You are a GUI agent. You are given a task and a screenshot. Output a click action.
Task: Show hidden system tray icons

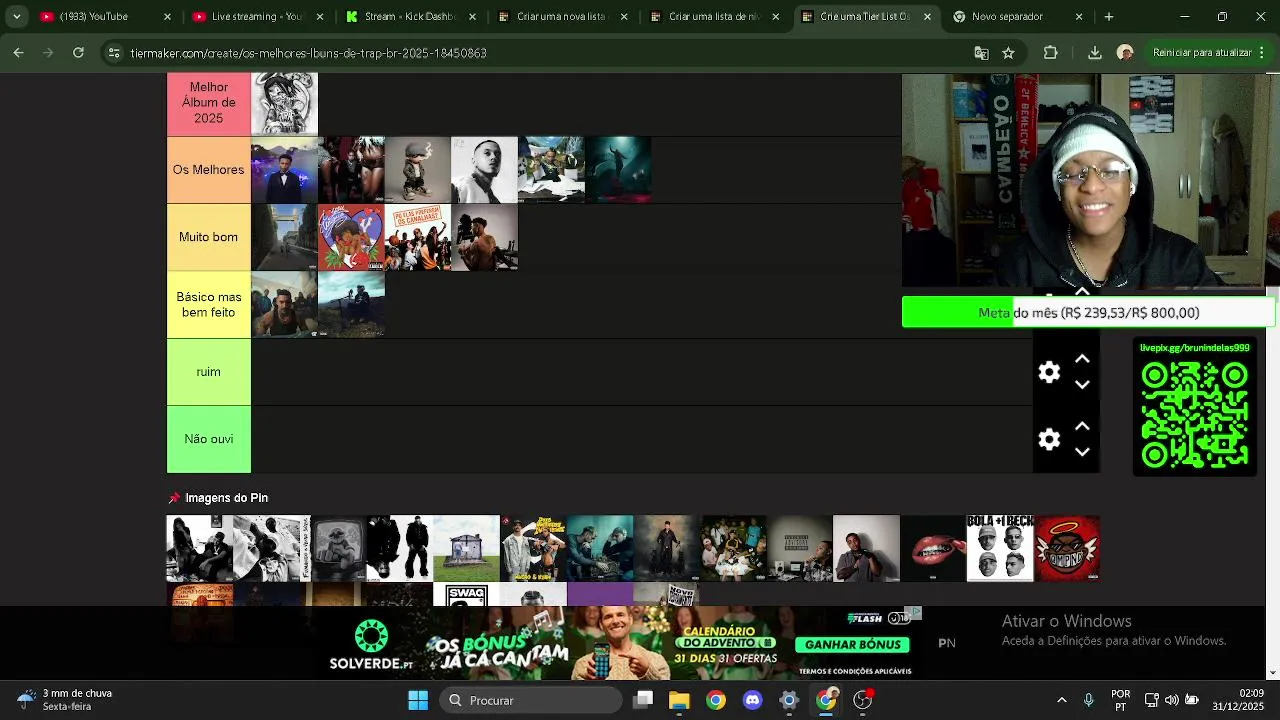pos(1061,700)
